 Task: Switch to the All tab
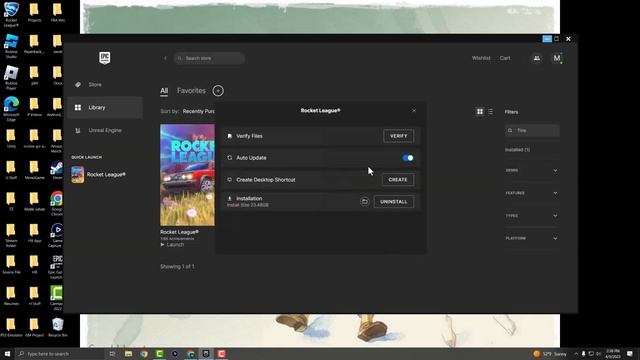coord(164,91)
